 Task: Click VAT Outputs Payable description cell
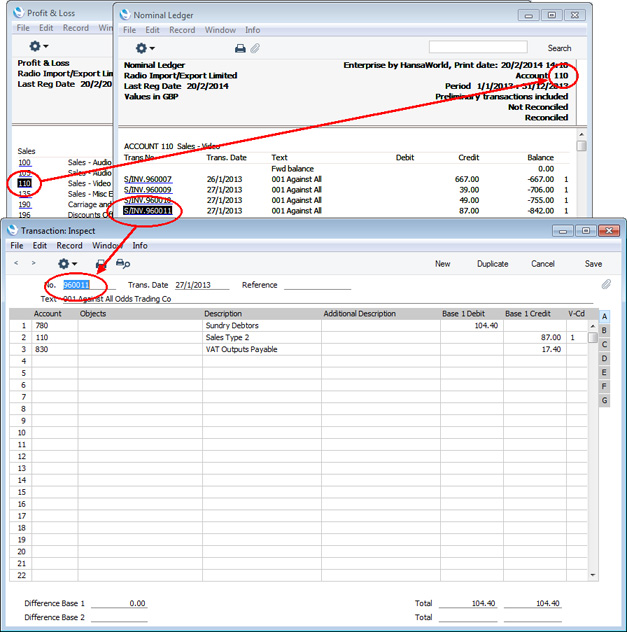click(262, 349)
